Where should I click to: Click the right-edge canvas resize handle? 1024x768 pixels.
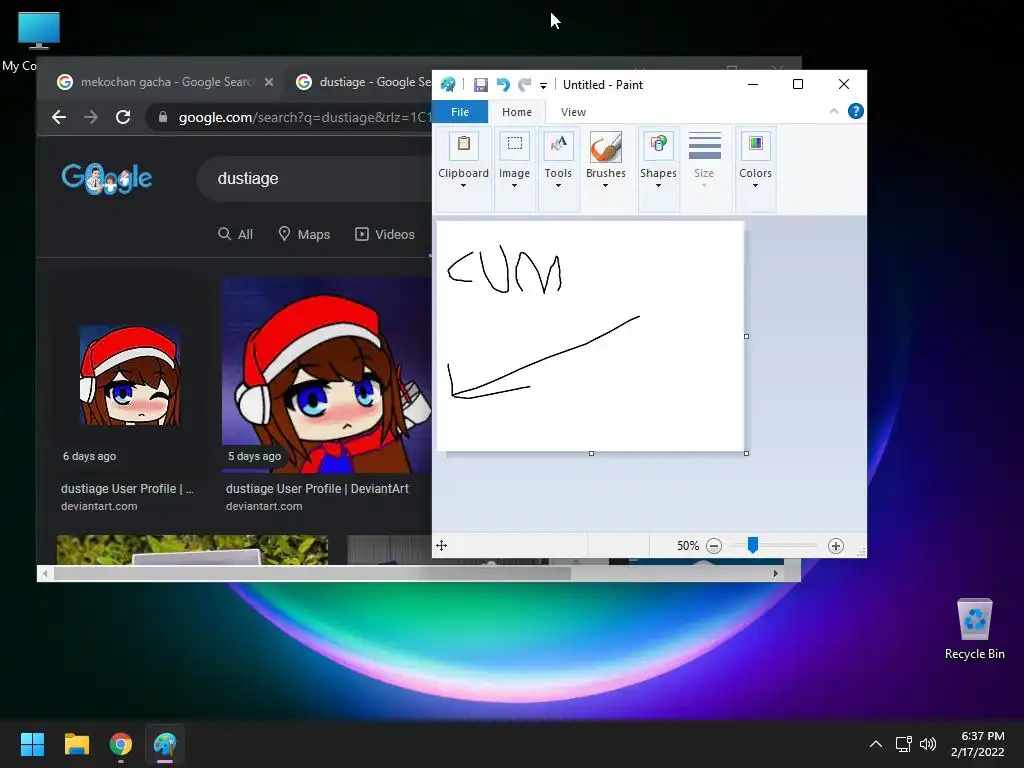pos(746,336)
